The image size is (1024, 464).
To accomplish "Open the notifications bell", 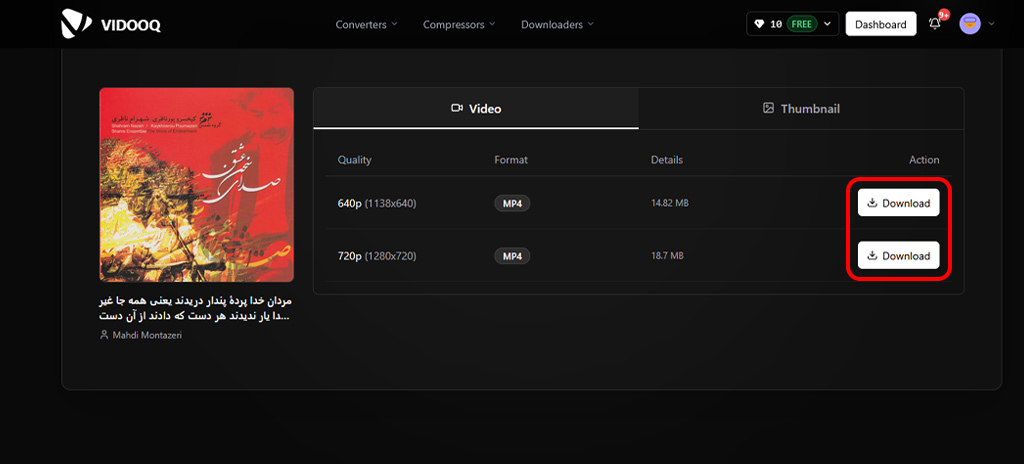I will pyautogui.click(x=935, y=24).
